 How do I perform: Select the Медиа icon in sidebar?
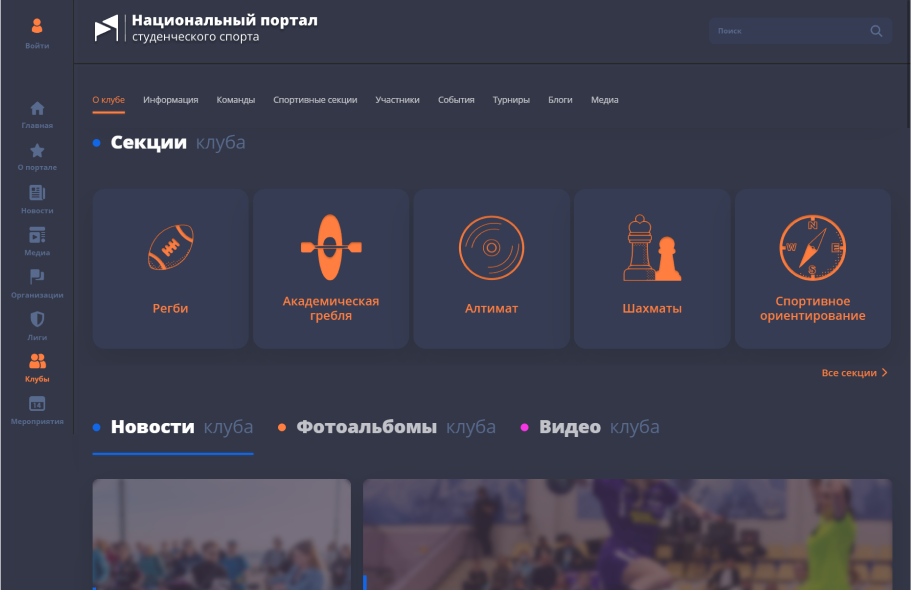tap(37, 236)
